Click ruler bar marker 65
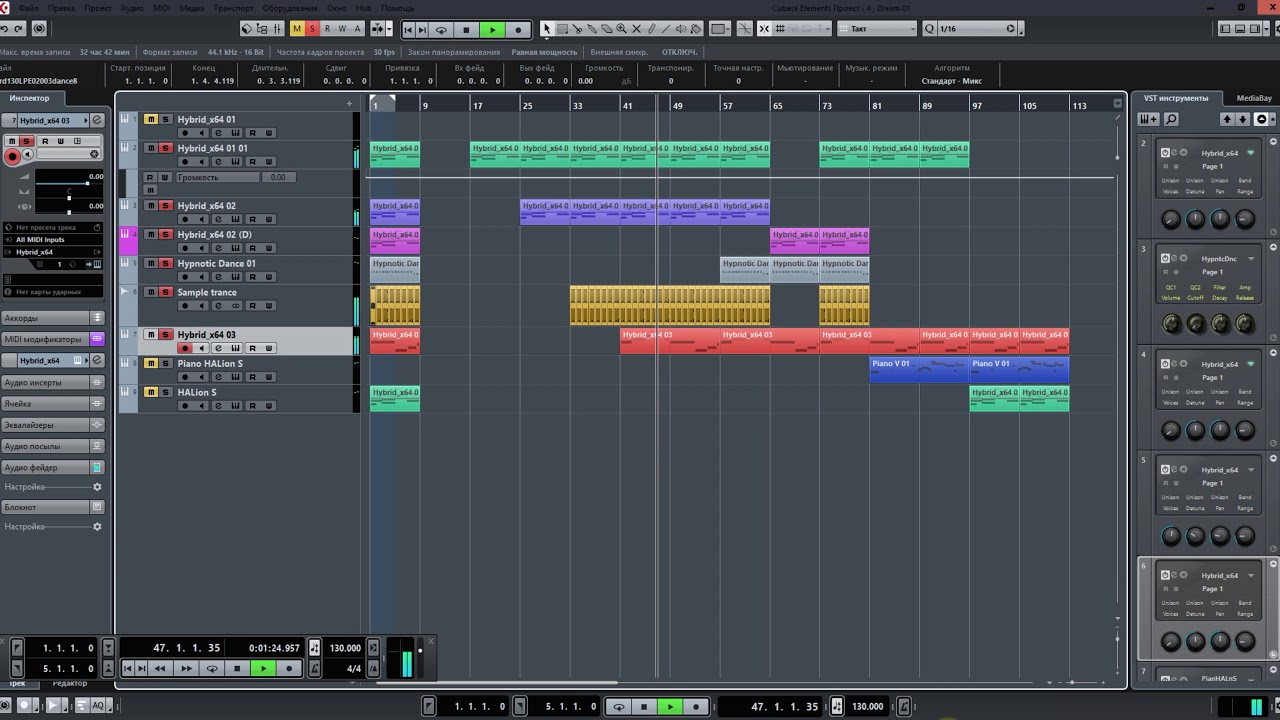This screenshot has height=720, width=1280. (x=777, y=105)
